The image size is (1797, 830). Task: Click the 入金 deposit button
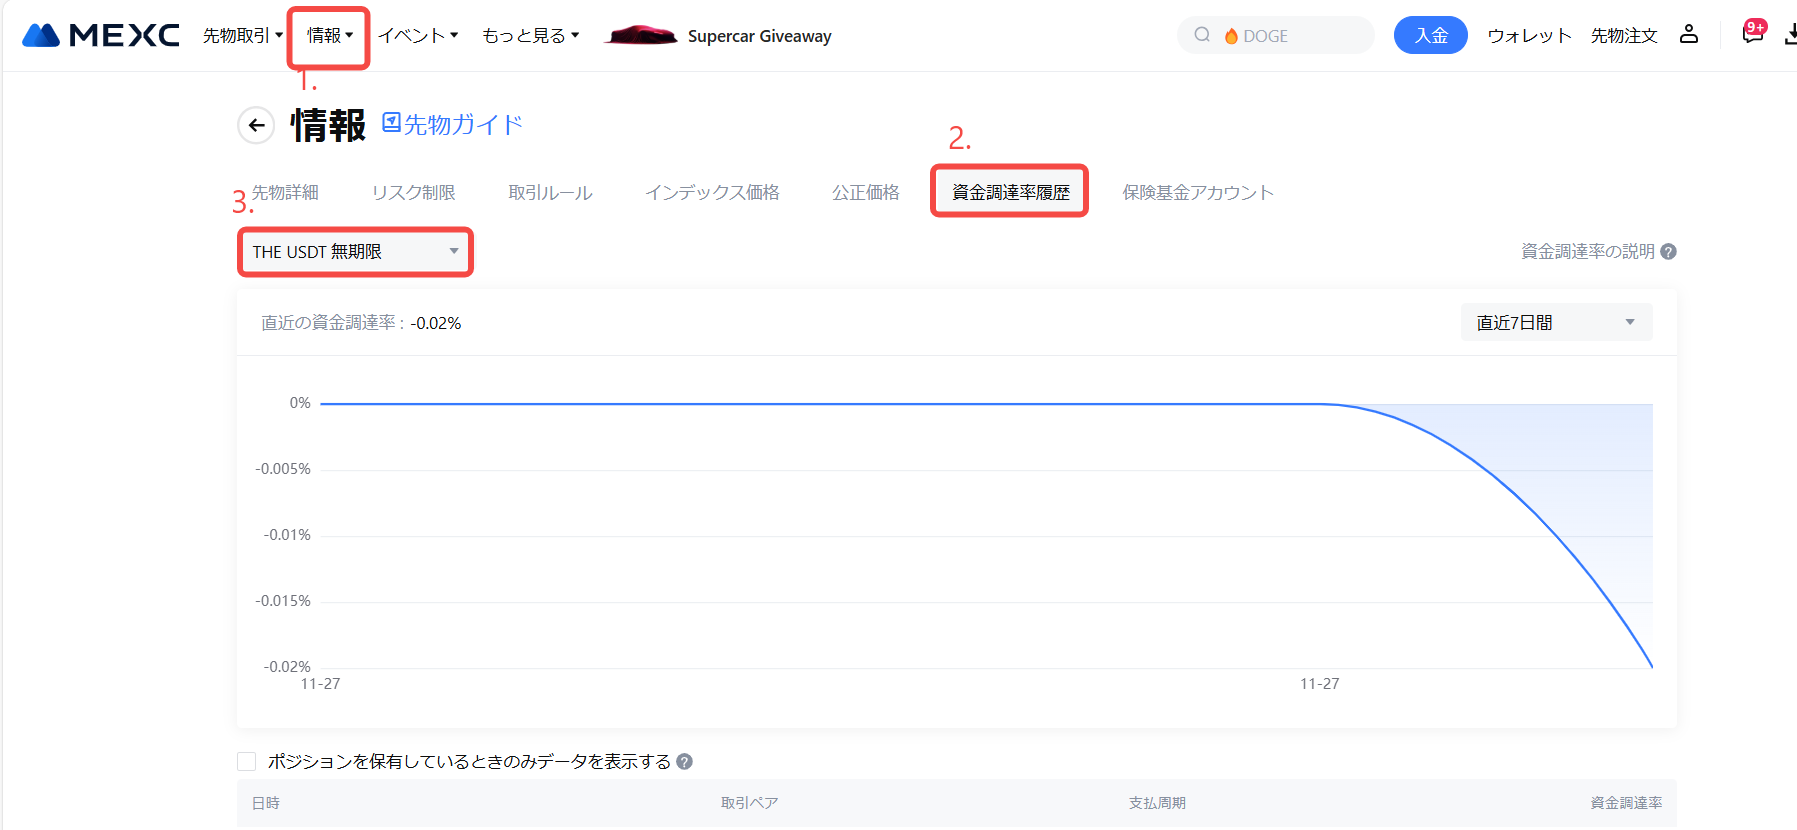tap(1430, 35)
